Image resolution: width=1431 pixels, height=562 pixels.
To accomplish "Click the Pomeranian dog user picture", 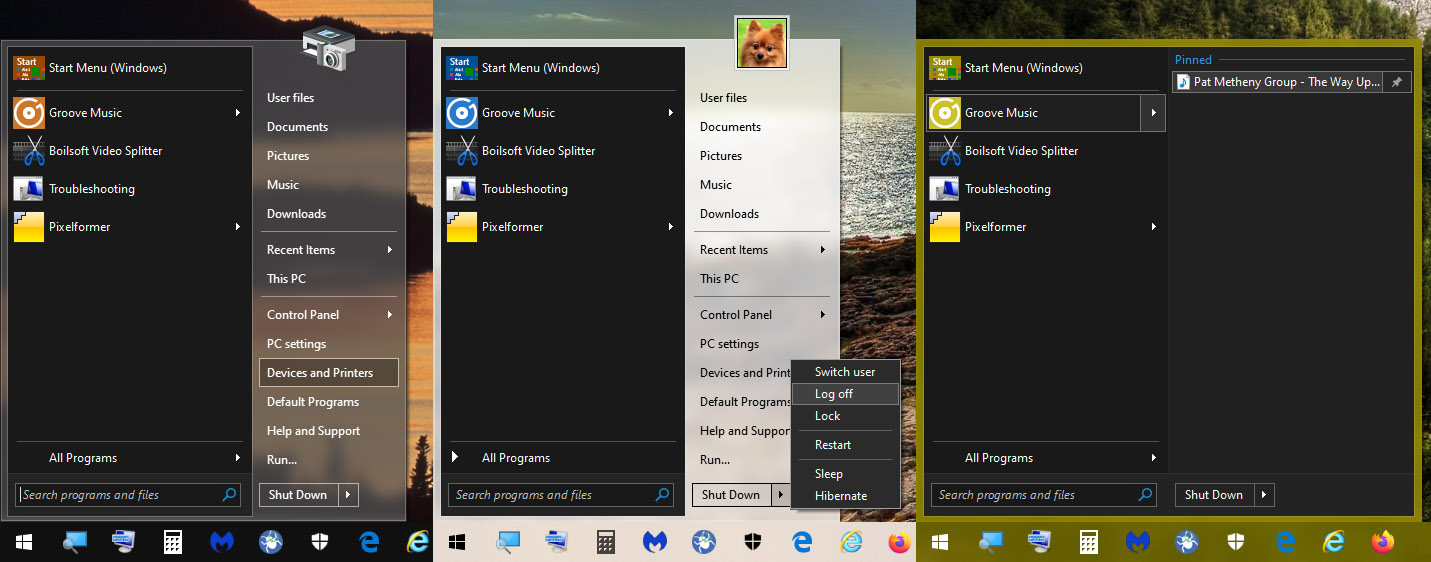I will coord(762,44).
